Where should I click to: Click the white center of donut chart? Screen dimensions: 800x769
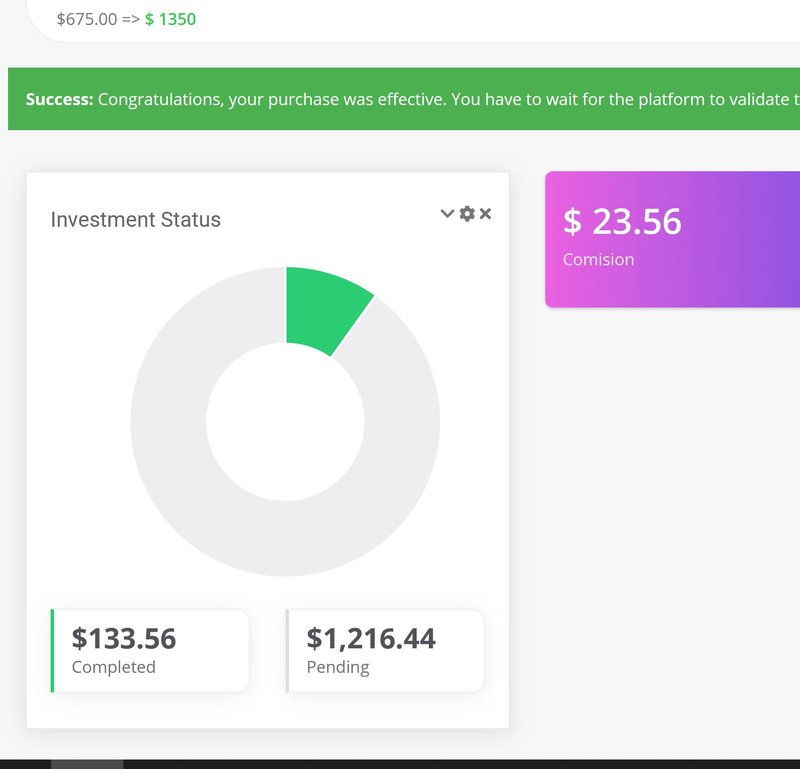(285, 421)
